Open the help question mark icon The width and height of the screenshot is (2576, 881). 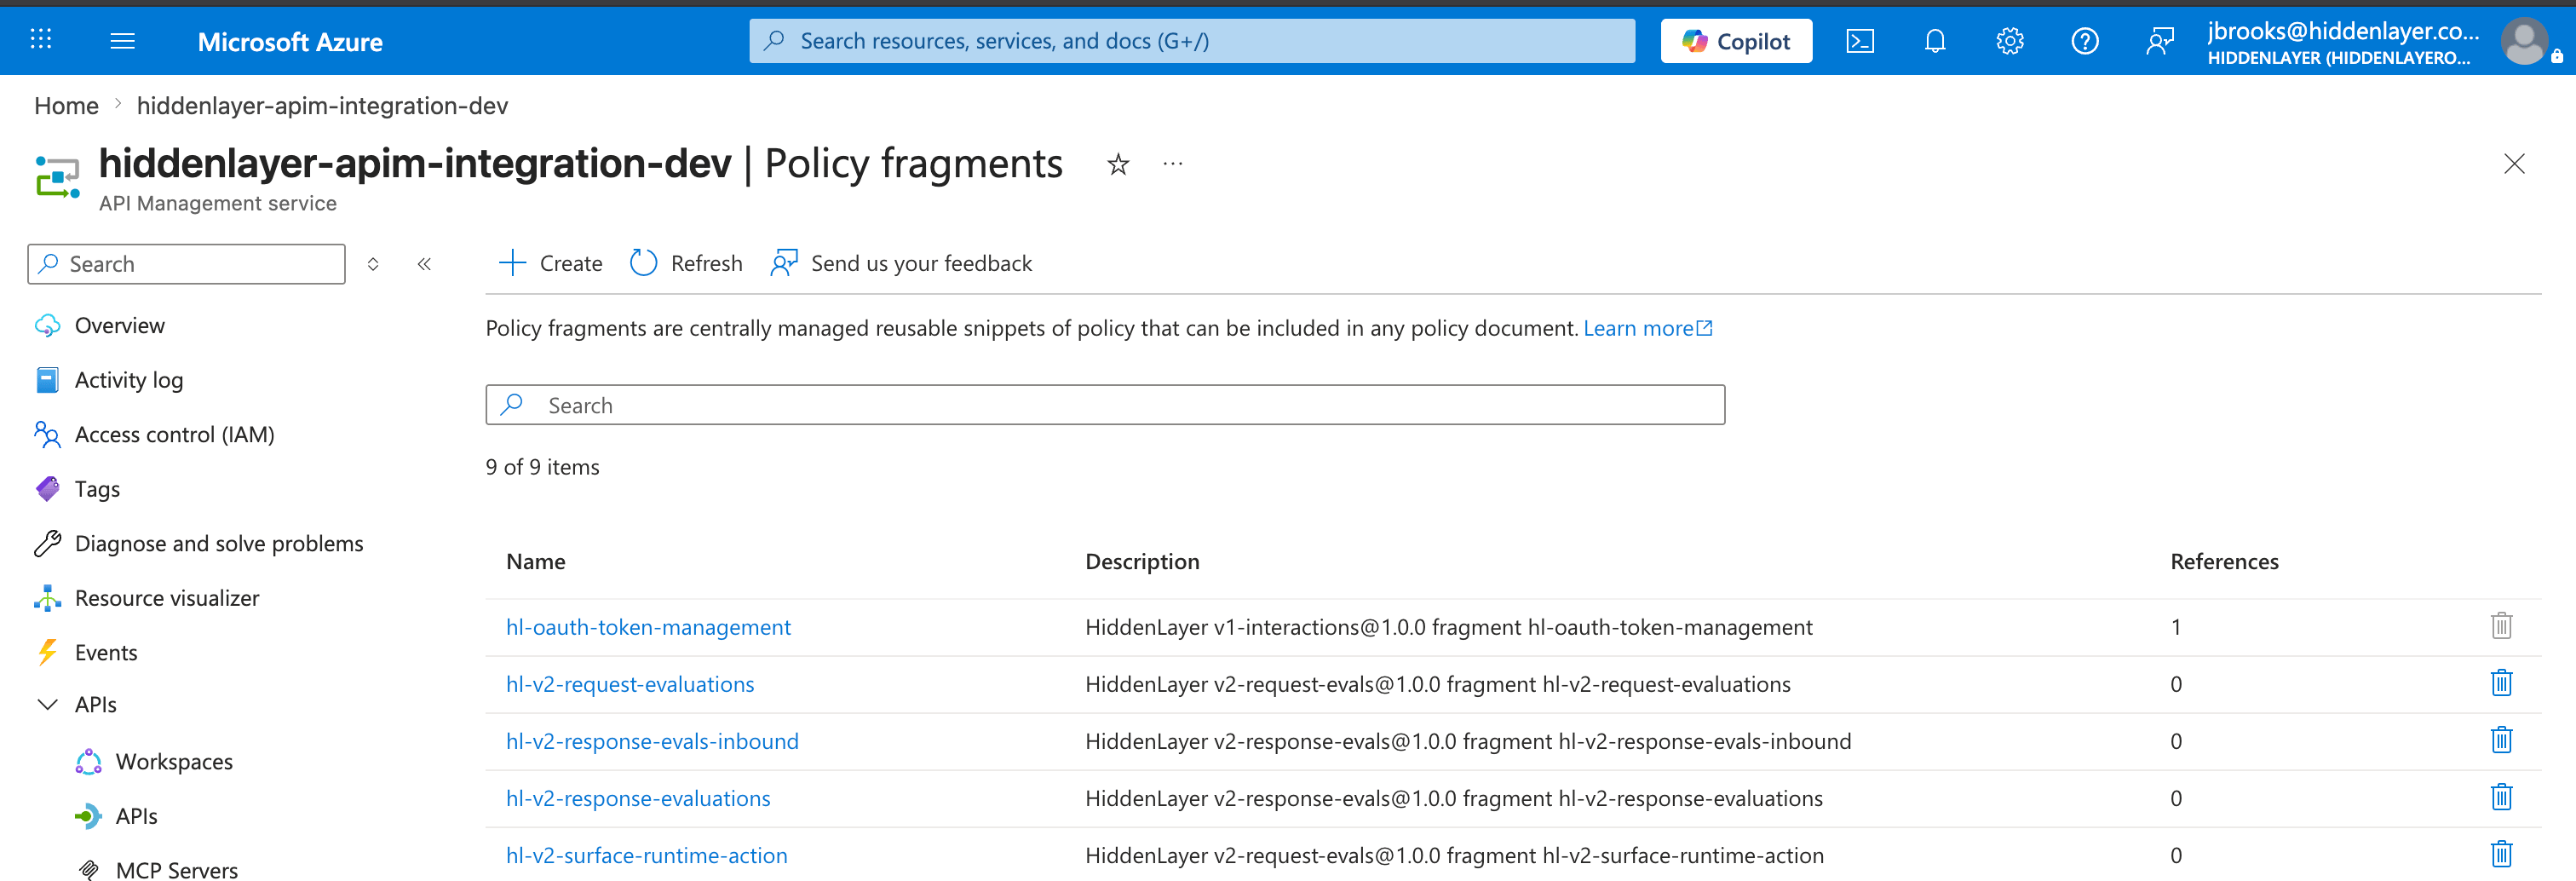[2084, 41]
